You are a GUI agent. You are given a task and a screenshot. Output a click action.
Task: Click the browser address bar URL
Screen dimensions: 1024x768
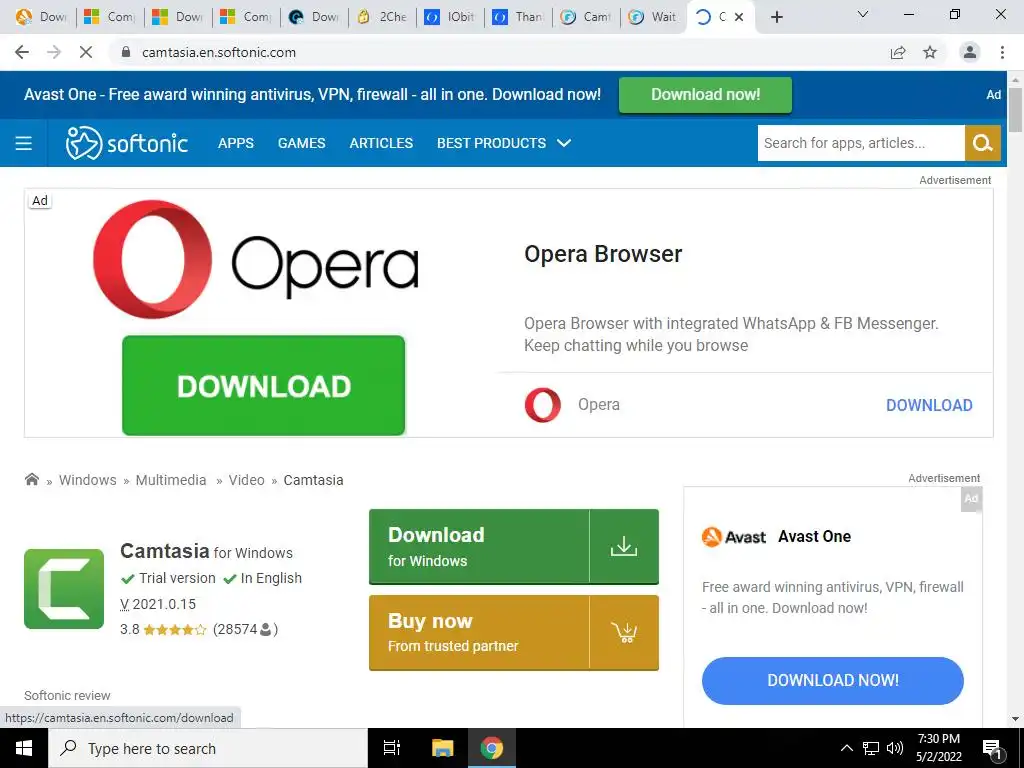[x=219, y=52]
